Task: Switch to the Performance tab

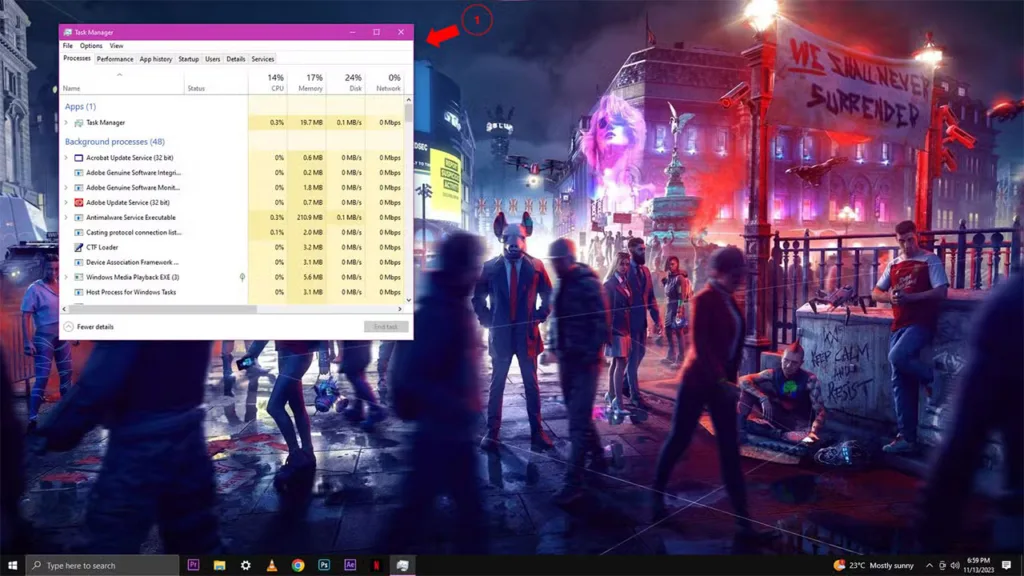Action: (x=115, y=59)
